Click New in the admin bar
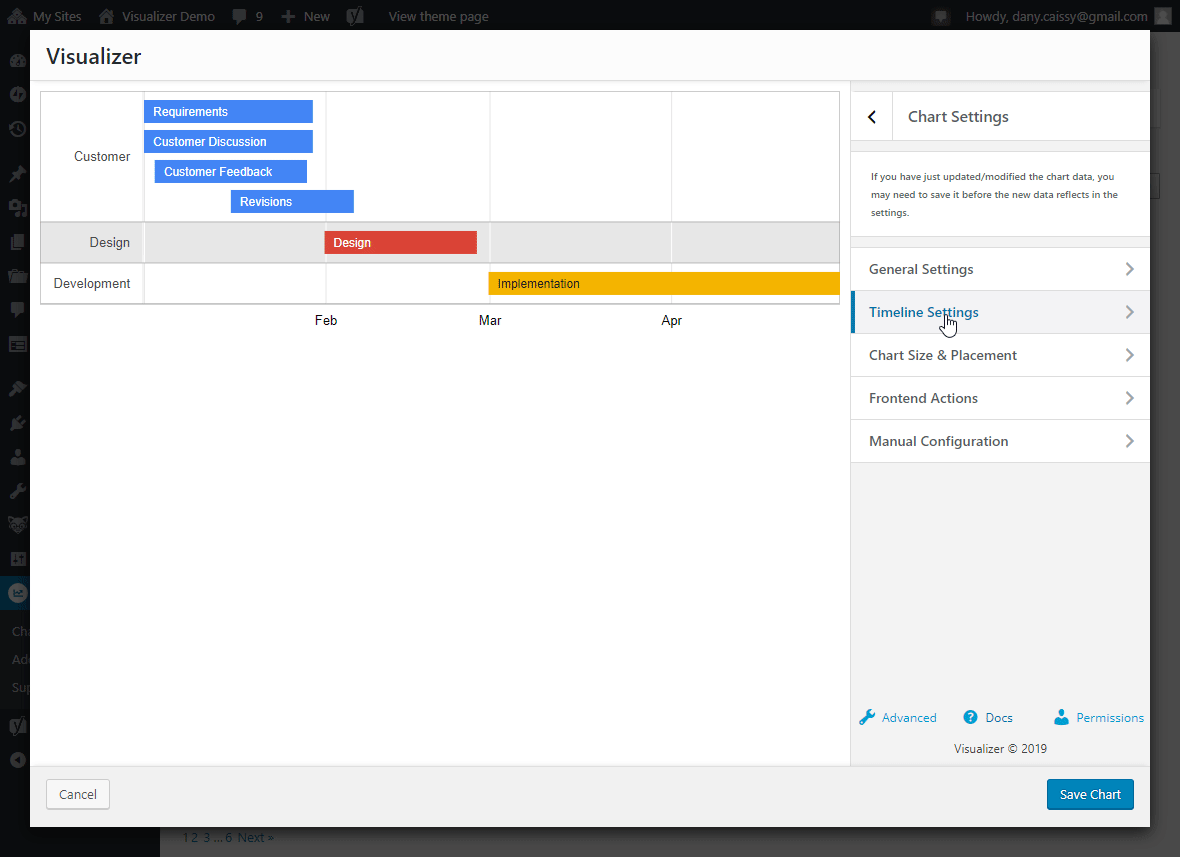The height and width of the screenshot is (857, 1180). click(x=306, y=16)
